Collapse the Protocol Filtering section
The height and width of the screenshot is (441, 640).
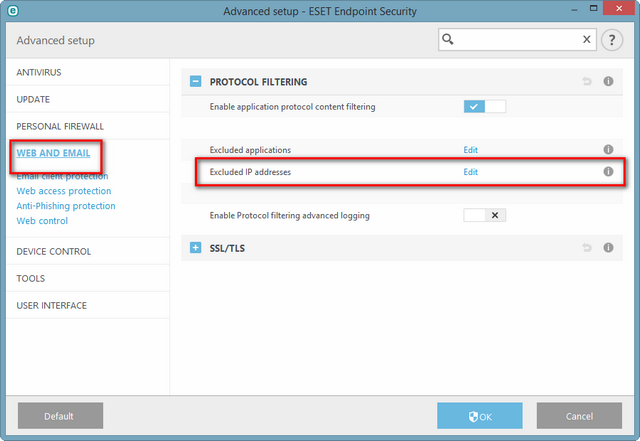196,81
